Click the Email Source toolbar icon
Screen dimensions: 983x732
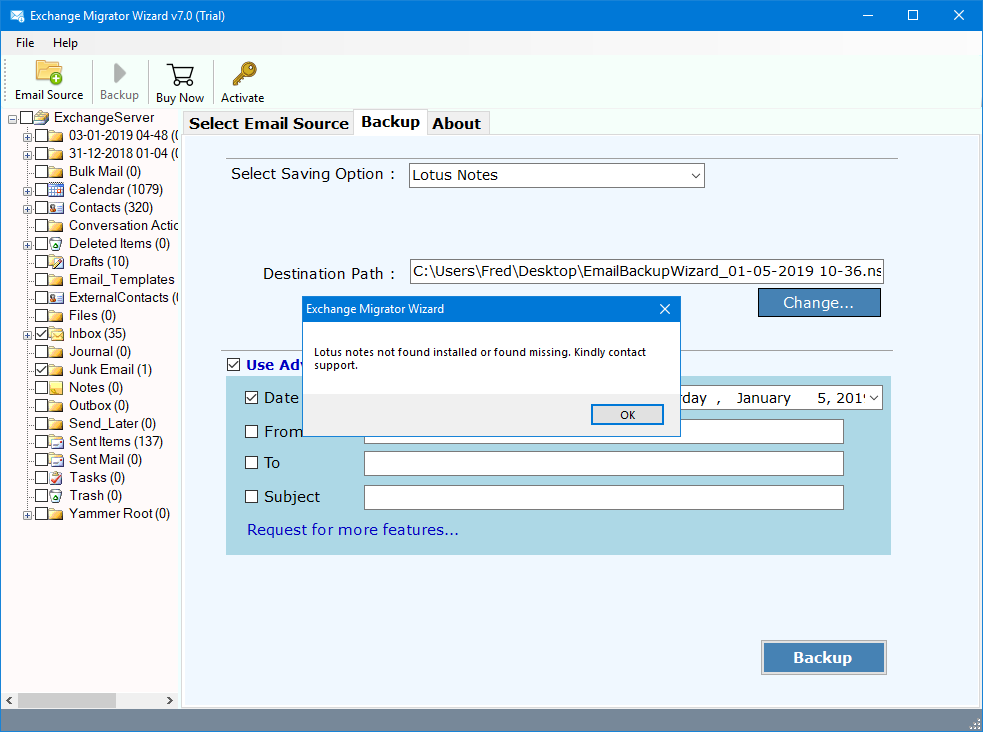49,72
